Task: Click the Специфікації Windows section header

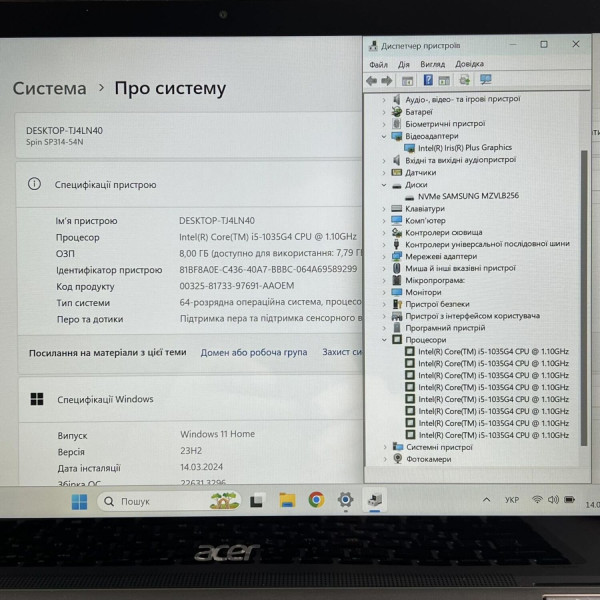Action: point(191,399)
